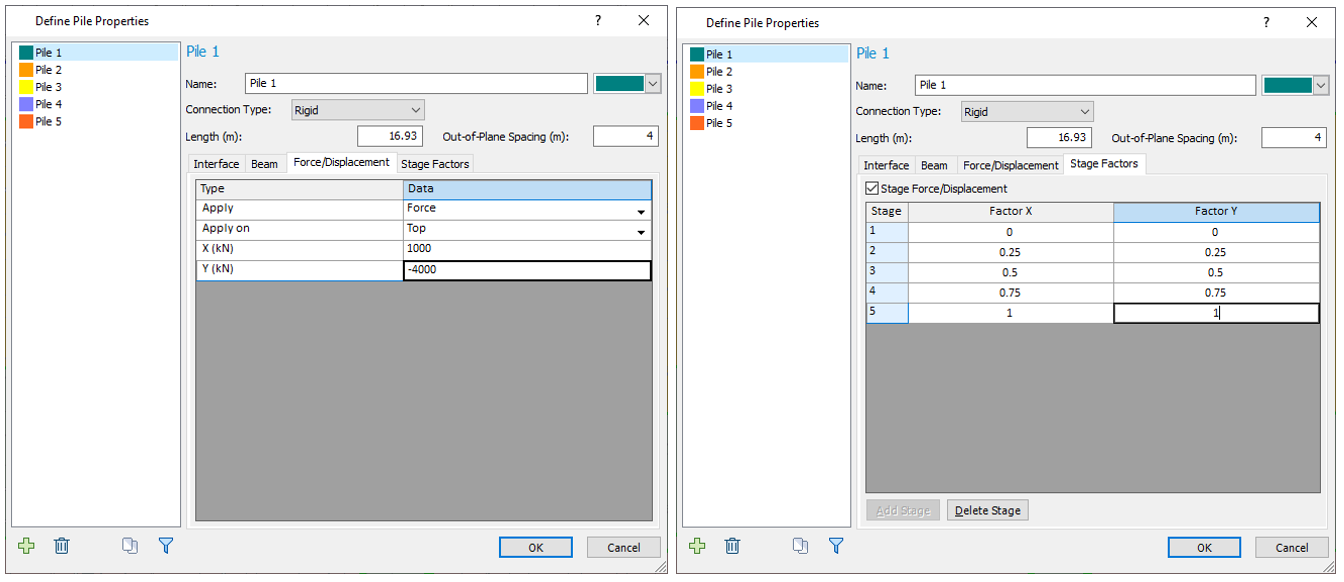Click the Add Stage button
The height and width of the screenshot is (582, 1344).
903,510
